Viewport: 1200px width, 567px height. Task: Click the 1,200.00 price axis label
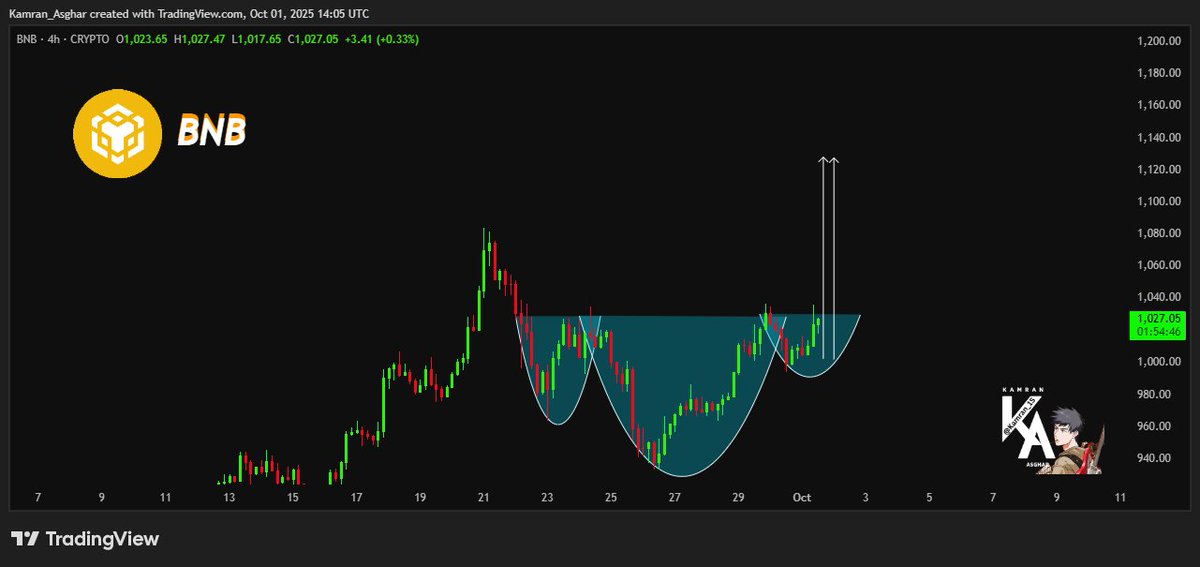(1160, 41)
